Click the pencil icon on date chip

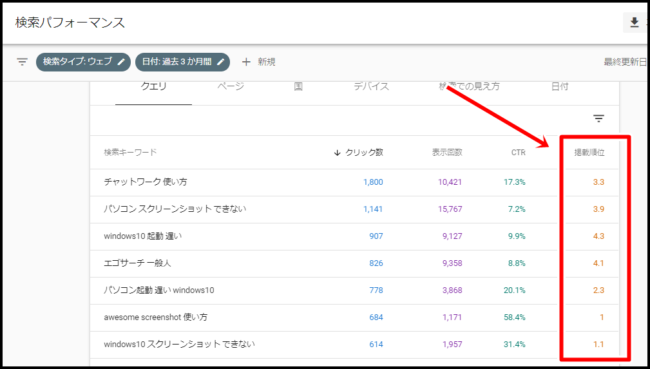coord(221,62)
